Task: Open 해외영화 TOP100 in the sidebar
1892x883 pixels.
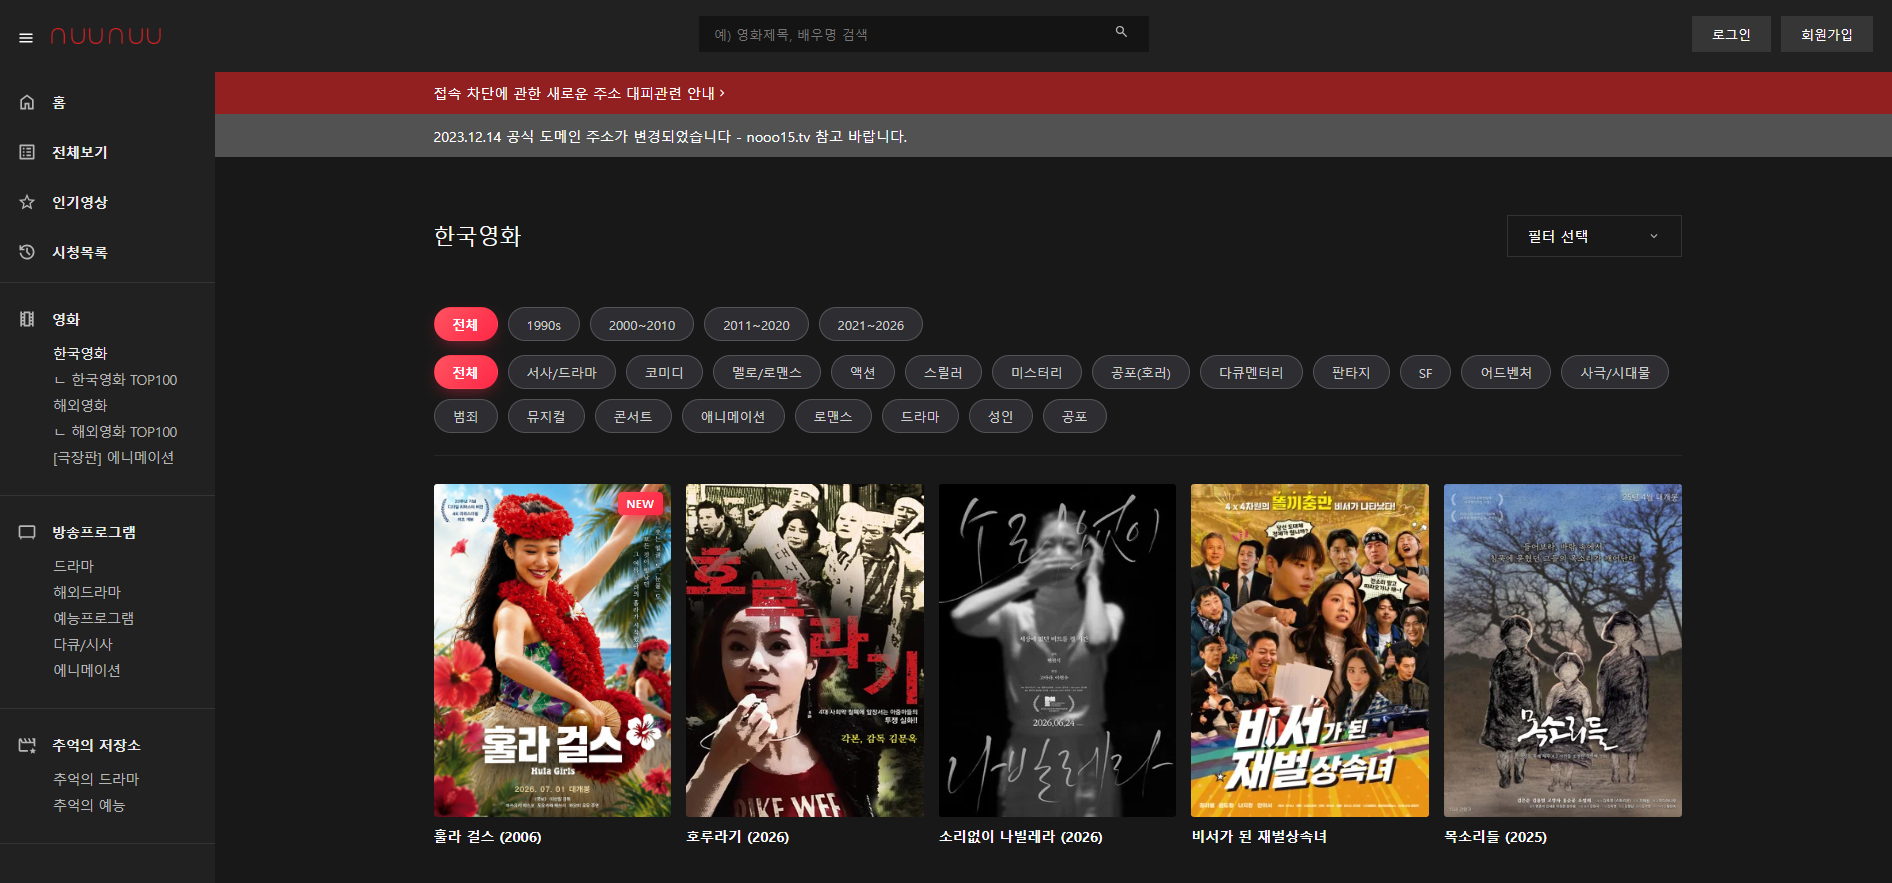Action: click(x=124, y=432)
